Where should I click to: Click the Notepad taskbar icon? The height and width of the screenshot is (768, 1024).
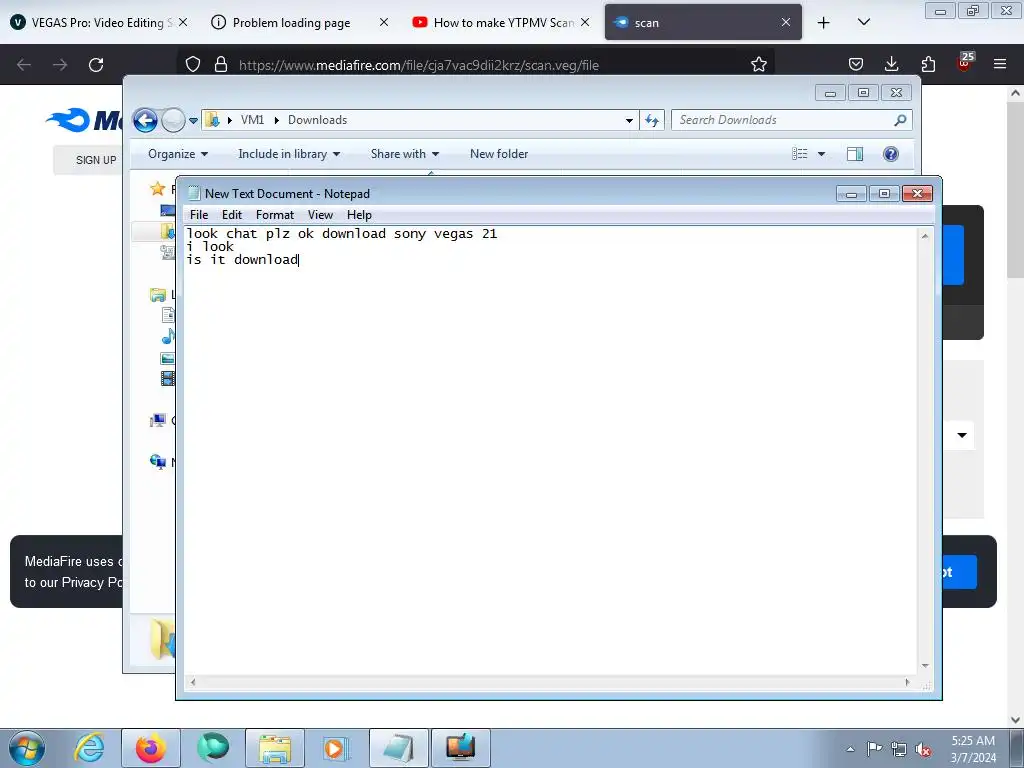coord(398,748)
